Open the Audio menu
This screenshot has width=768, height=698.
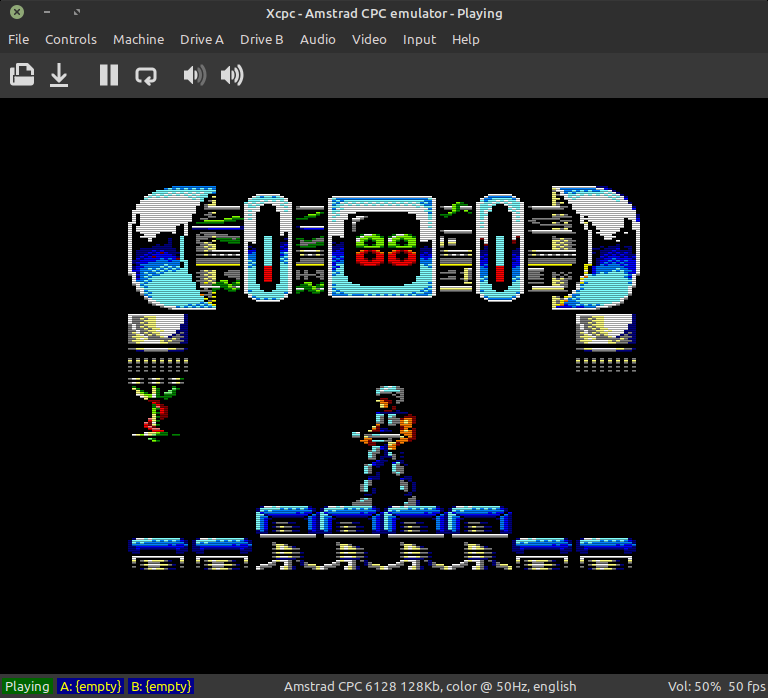318,40
